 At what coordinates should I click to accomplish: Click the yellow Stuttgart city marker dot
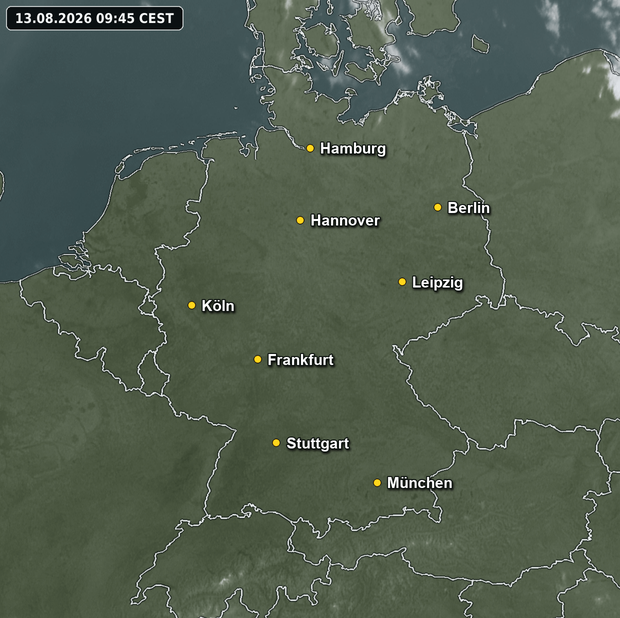point(276,442)
